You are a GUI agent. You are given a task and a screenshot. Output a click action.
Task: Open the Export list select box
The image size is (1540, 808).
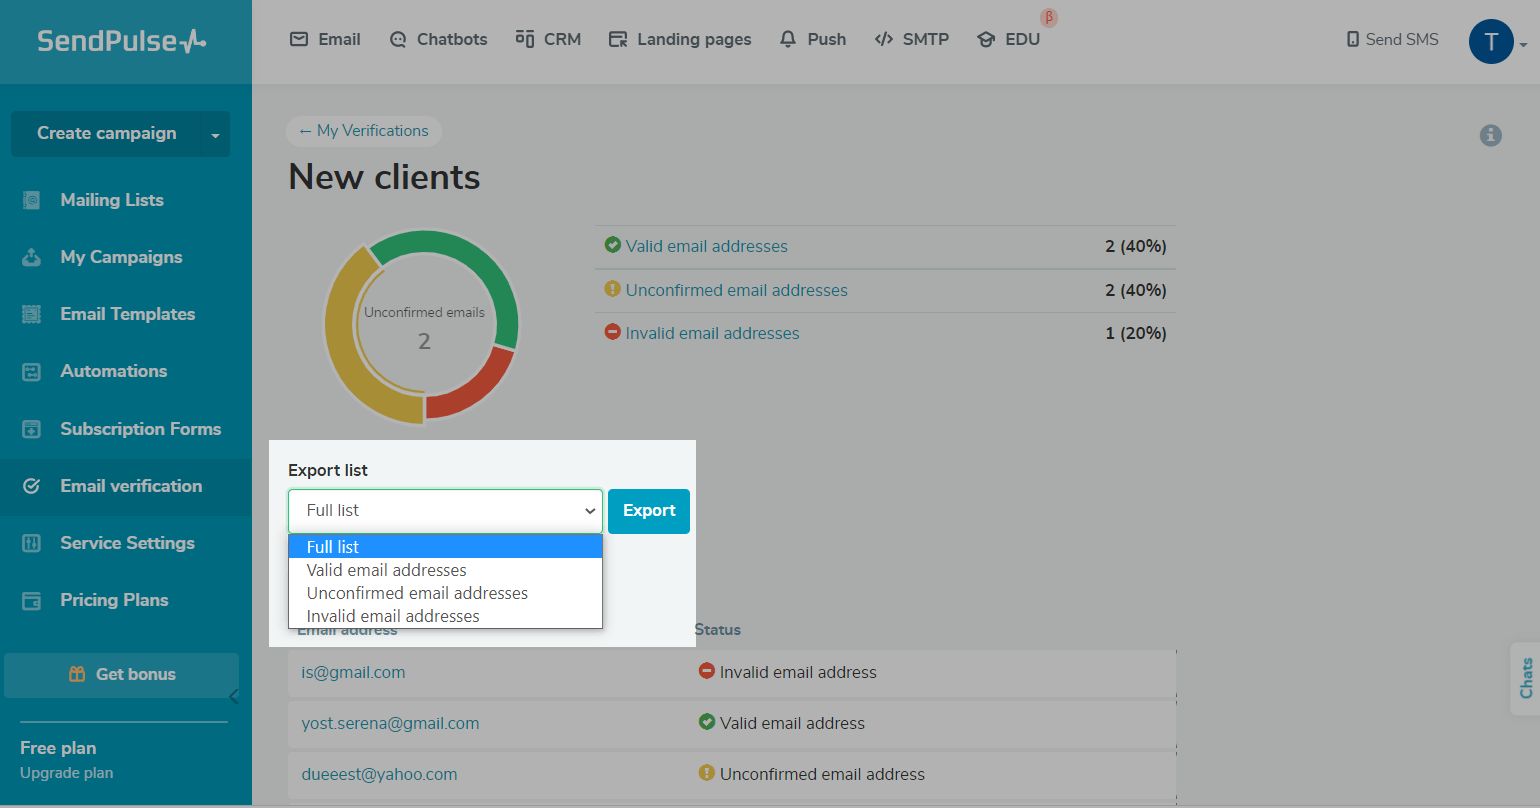pyautogui.click(x=445, y=511)
